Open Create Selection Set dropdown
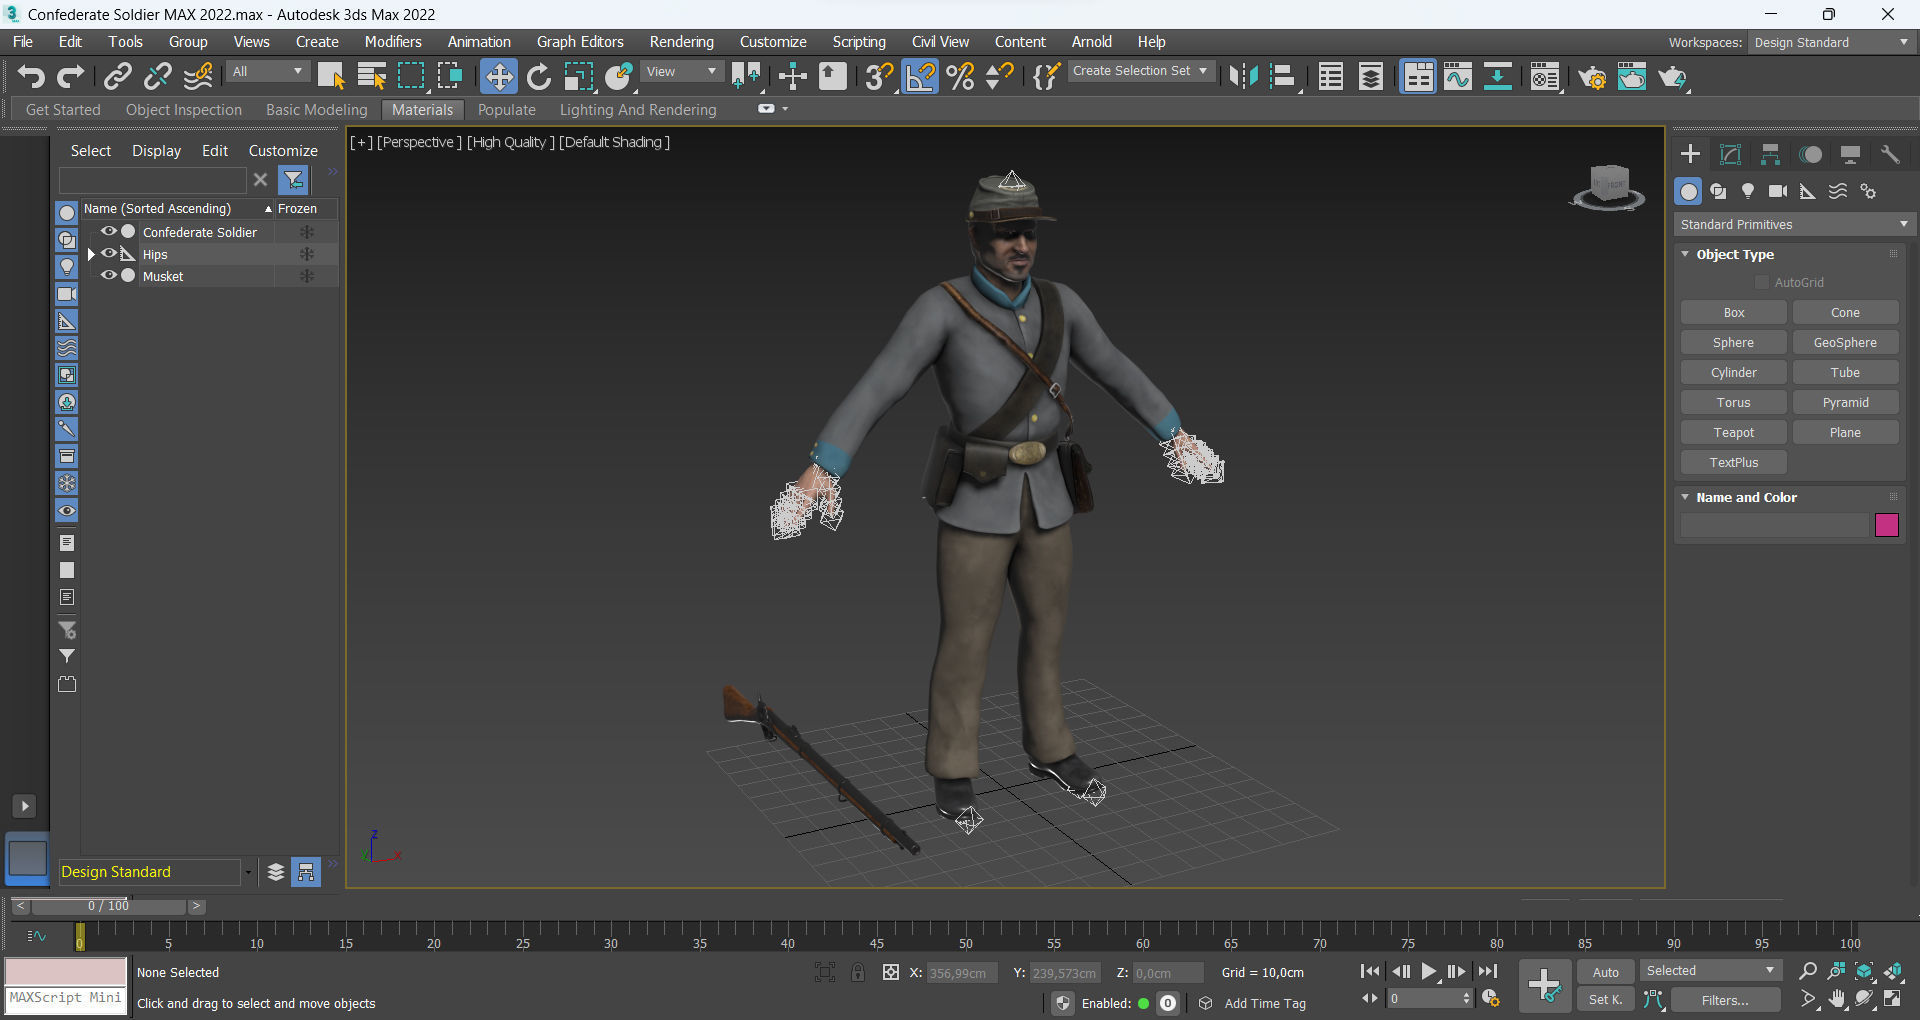Screen dimensions: 1920x1020 (1141, 71)
